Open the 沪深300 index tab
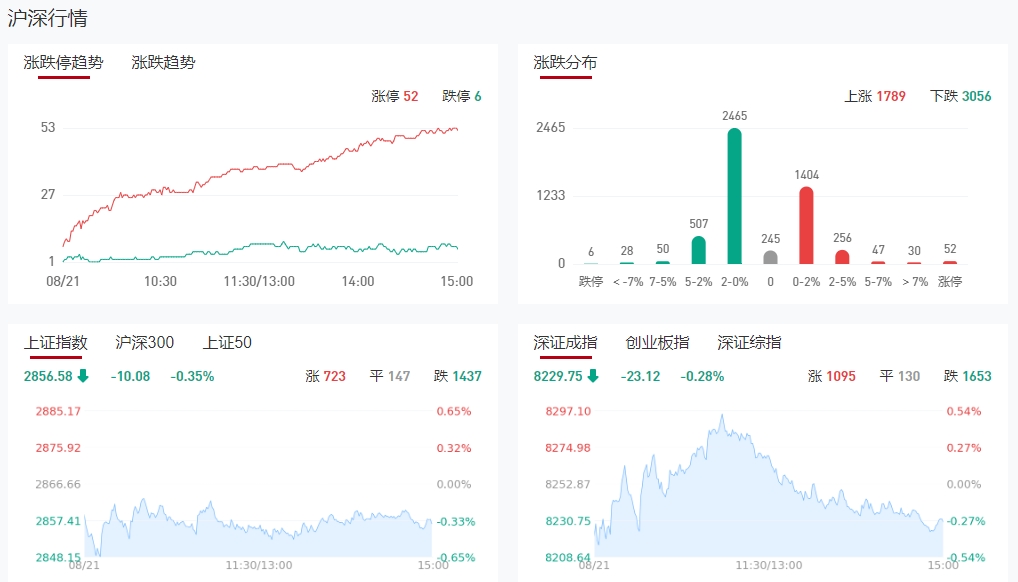1018x582 pixels. (144, 343)
